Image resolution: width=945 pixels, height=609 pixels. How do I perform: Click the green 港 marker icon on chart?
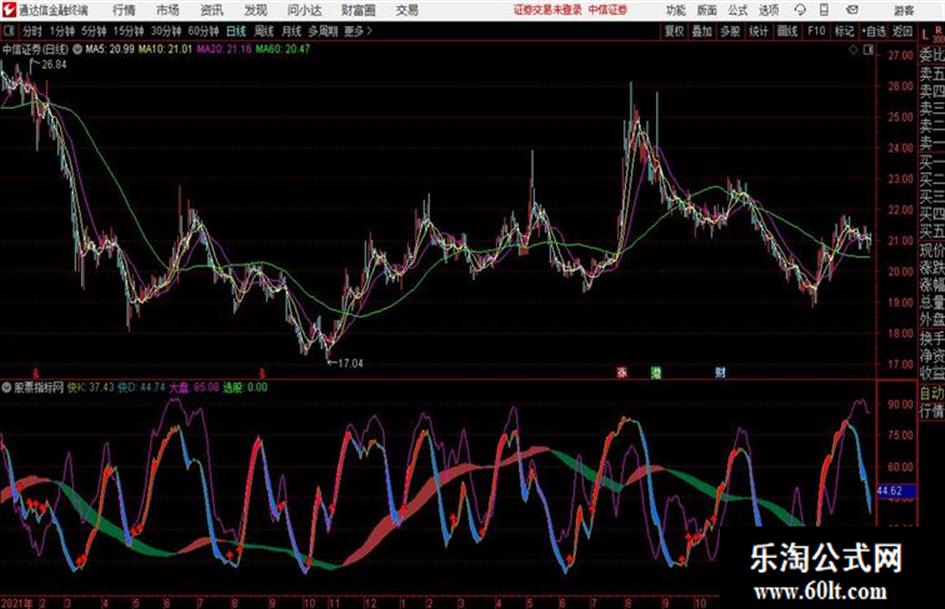[656, 372]
